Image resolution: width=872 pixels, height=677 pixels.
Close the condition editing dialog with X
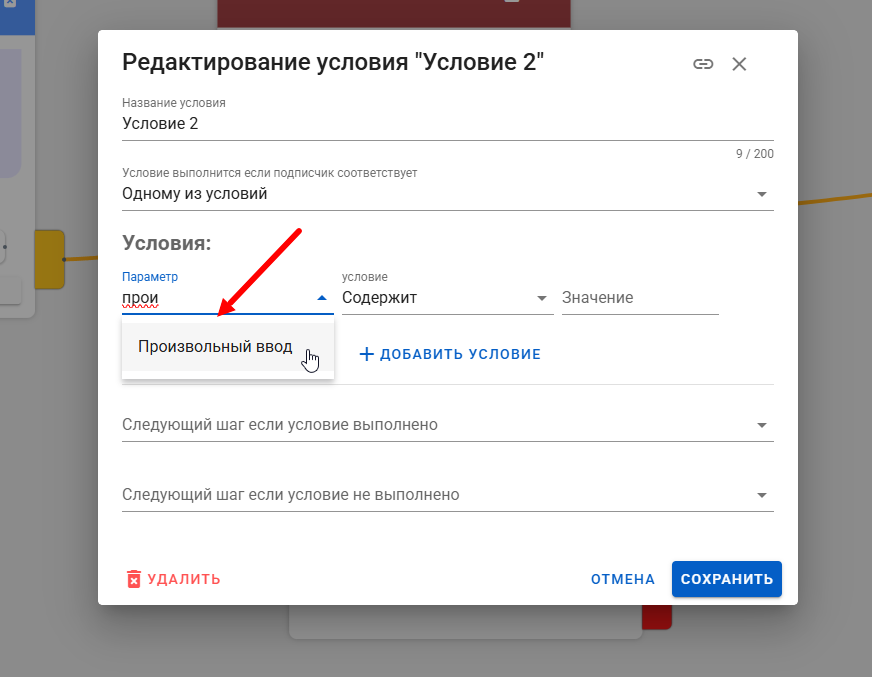click(x=739, y=64)
